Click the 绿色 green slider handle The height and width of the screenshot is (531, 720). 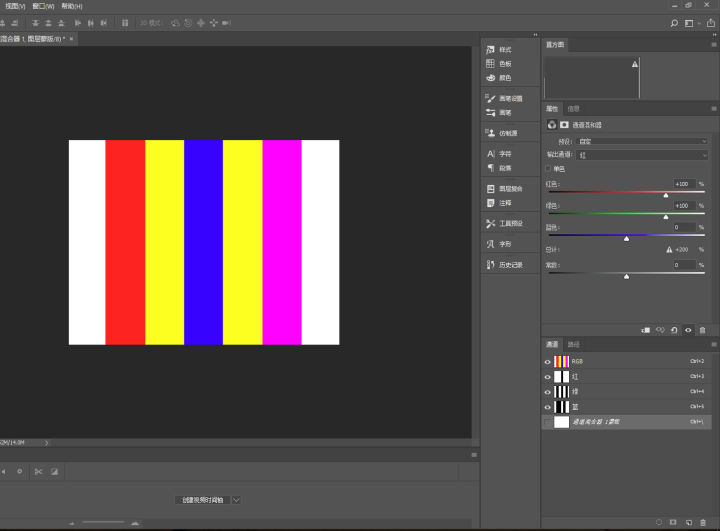coord(666,216)
